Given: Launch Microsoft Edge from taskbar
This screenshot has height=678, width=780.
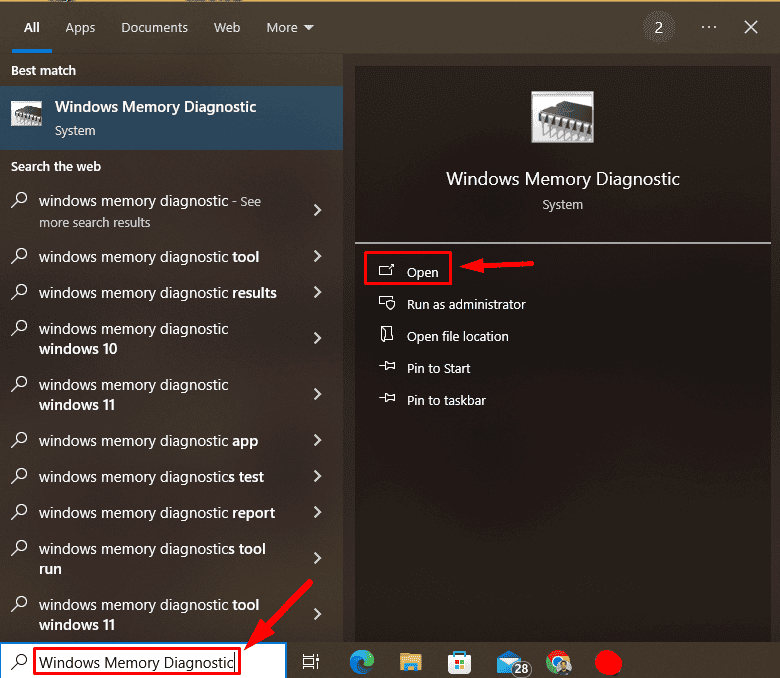Looking at the screenshot, I should (x=362, y=662).
